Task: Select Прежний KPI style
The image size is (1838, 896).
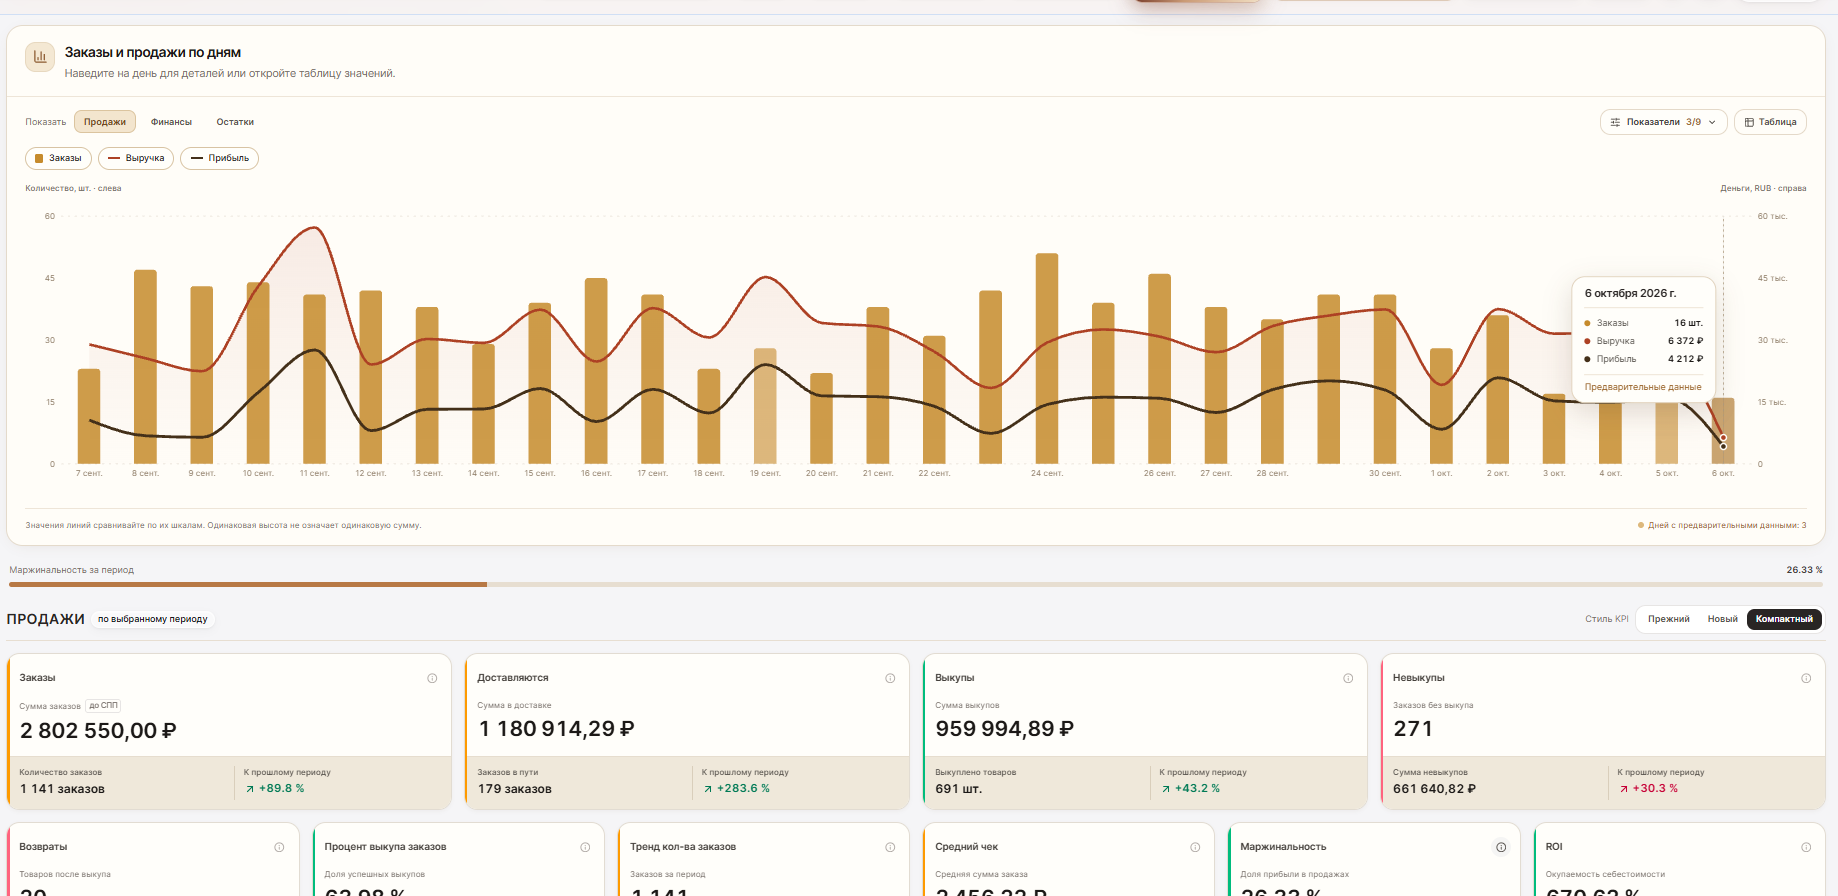Action: pos(1669,619)
